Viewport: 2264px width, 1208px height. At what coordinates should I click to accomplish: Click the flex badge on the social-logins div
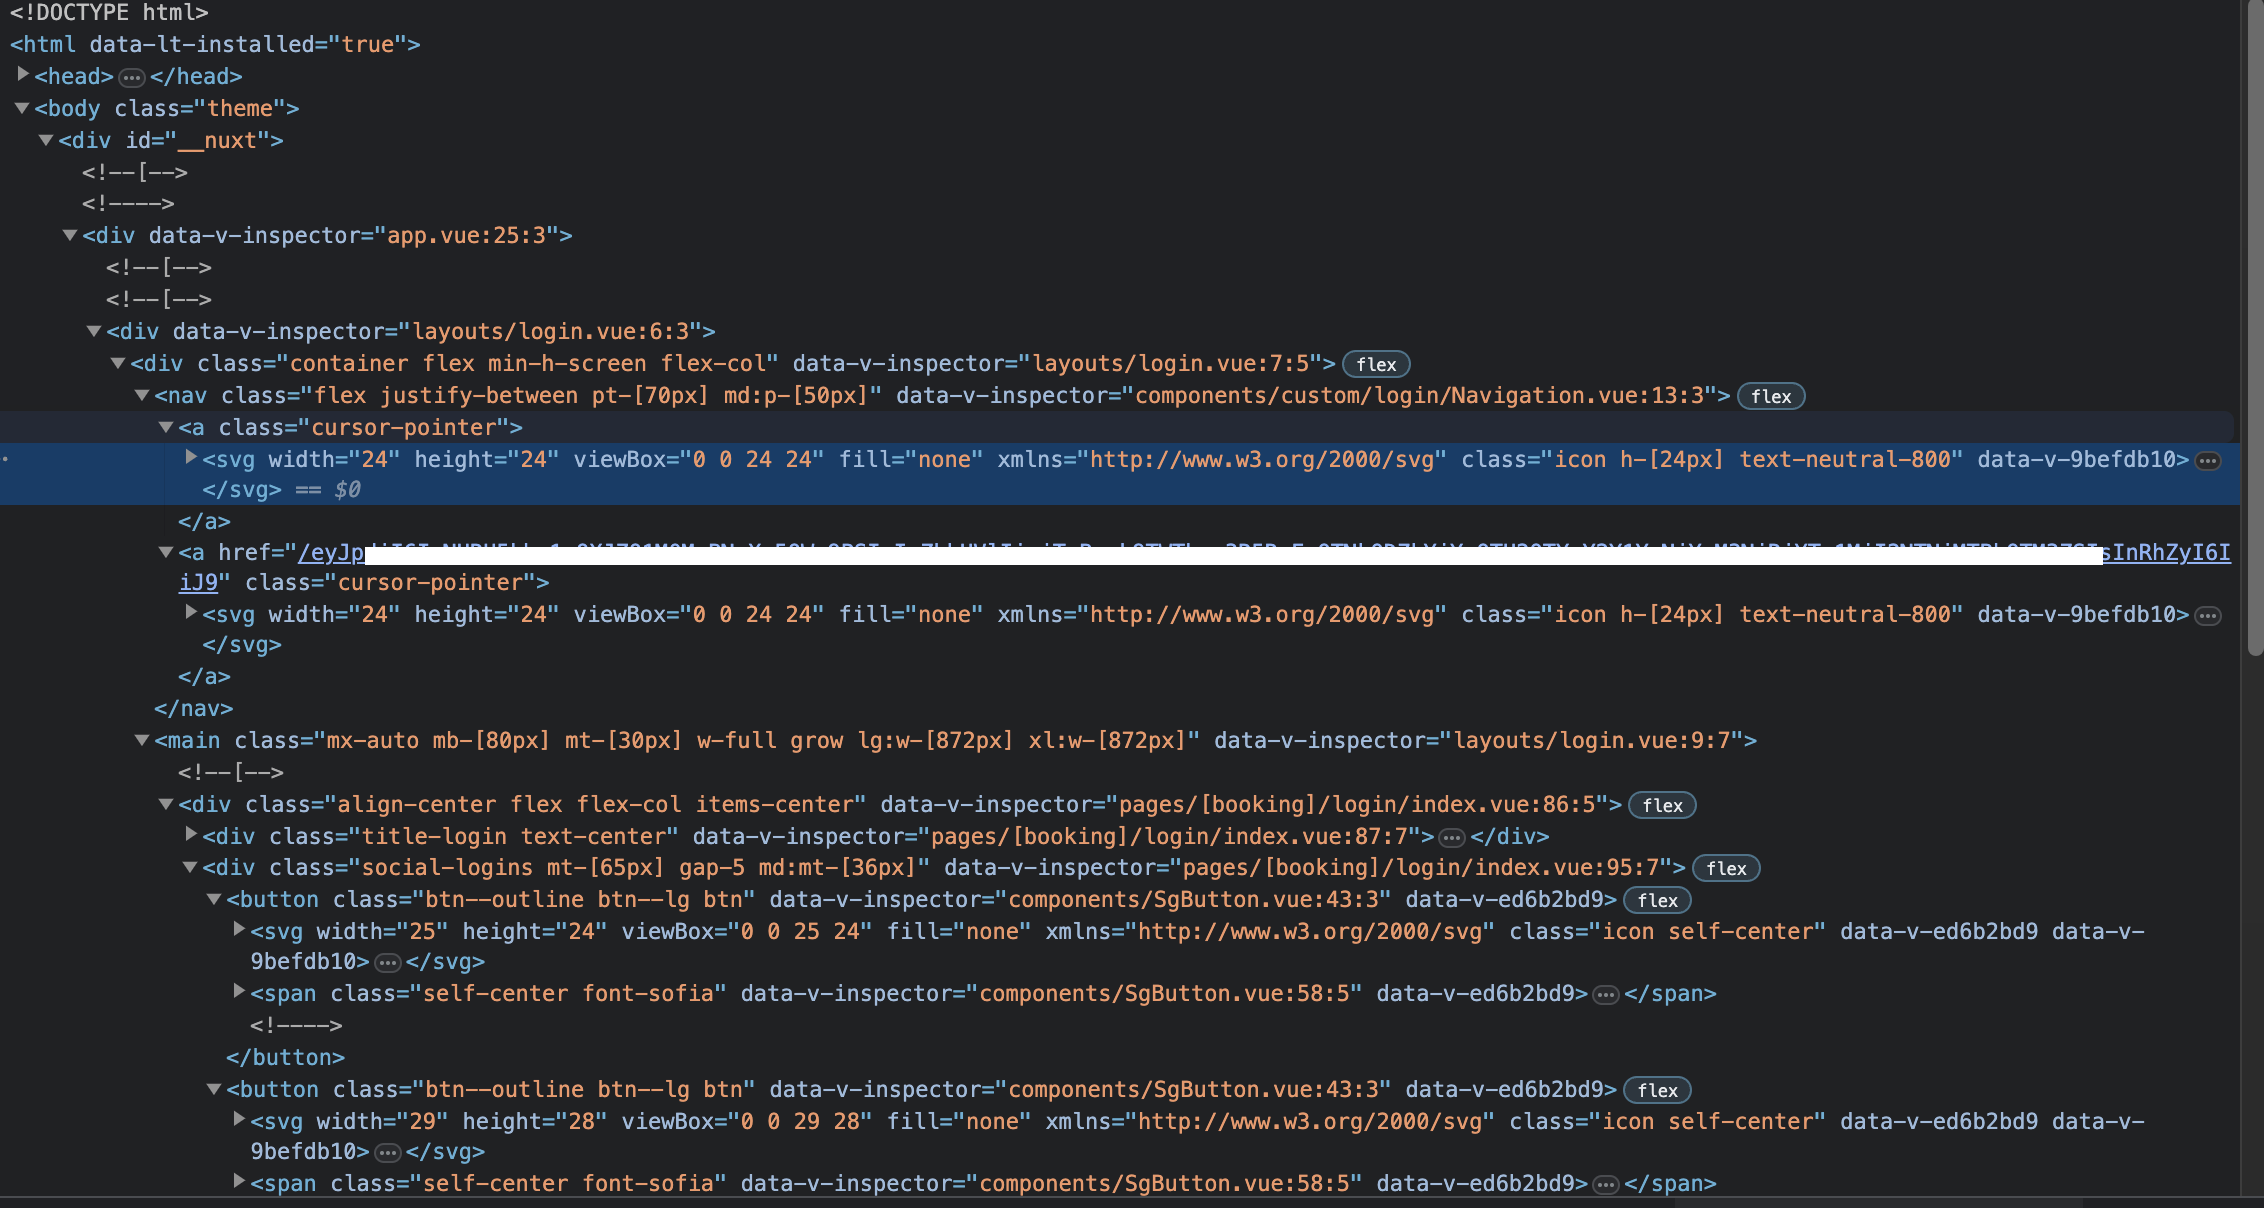[x=1725, y=868]
